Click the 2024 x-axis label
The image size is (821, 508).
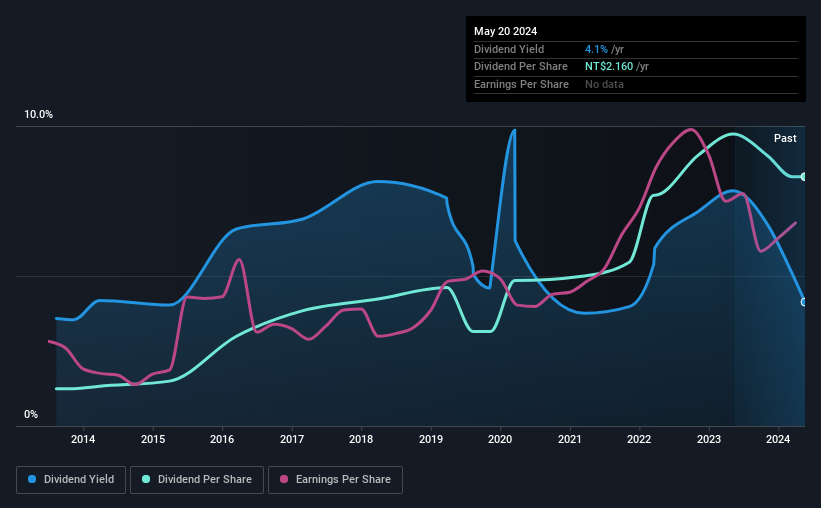(778, 439)
